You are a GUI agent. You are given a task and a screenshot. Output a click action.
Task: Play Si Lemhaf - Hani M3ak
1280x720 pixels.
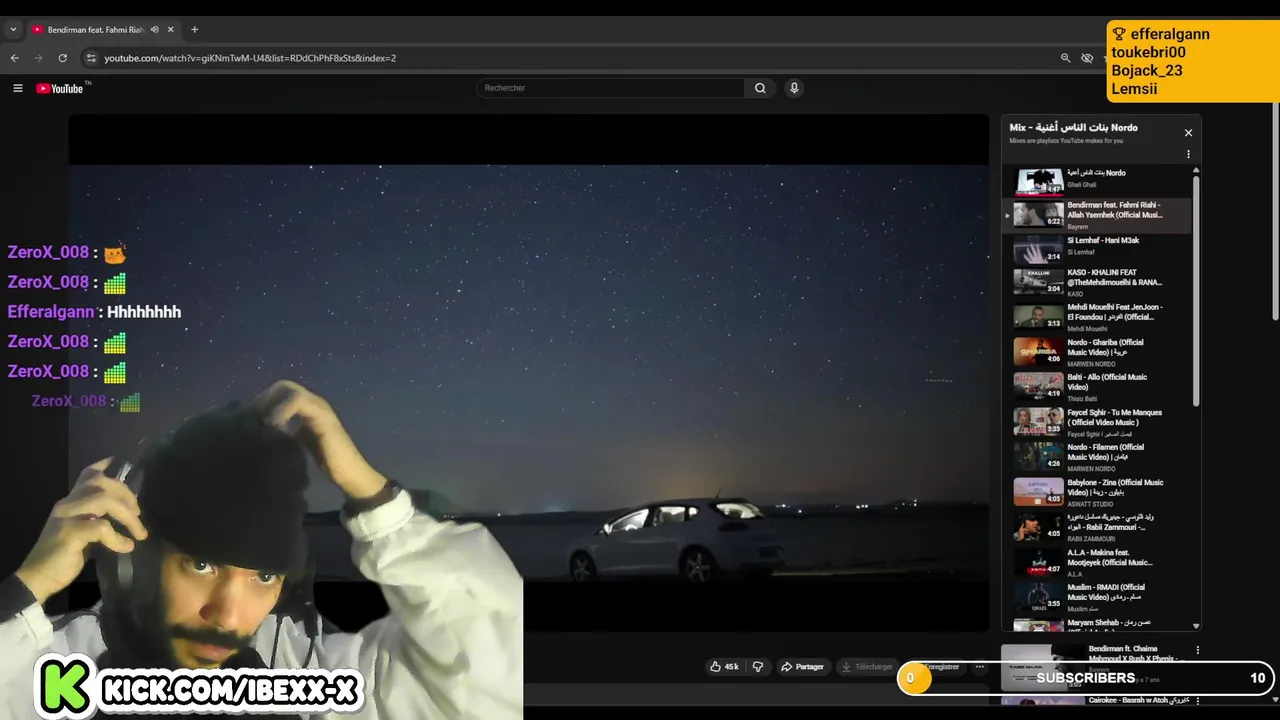pyautogui.click(x=1096, y=249)
